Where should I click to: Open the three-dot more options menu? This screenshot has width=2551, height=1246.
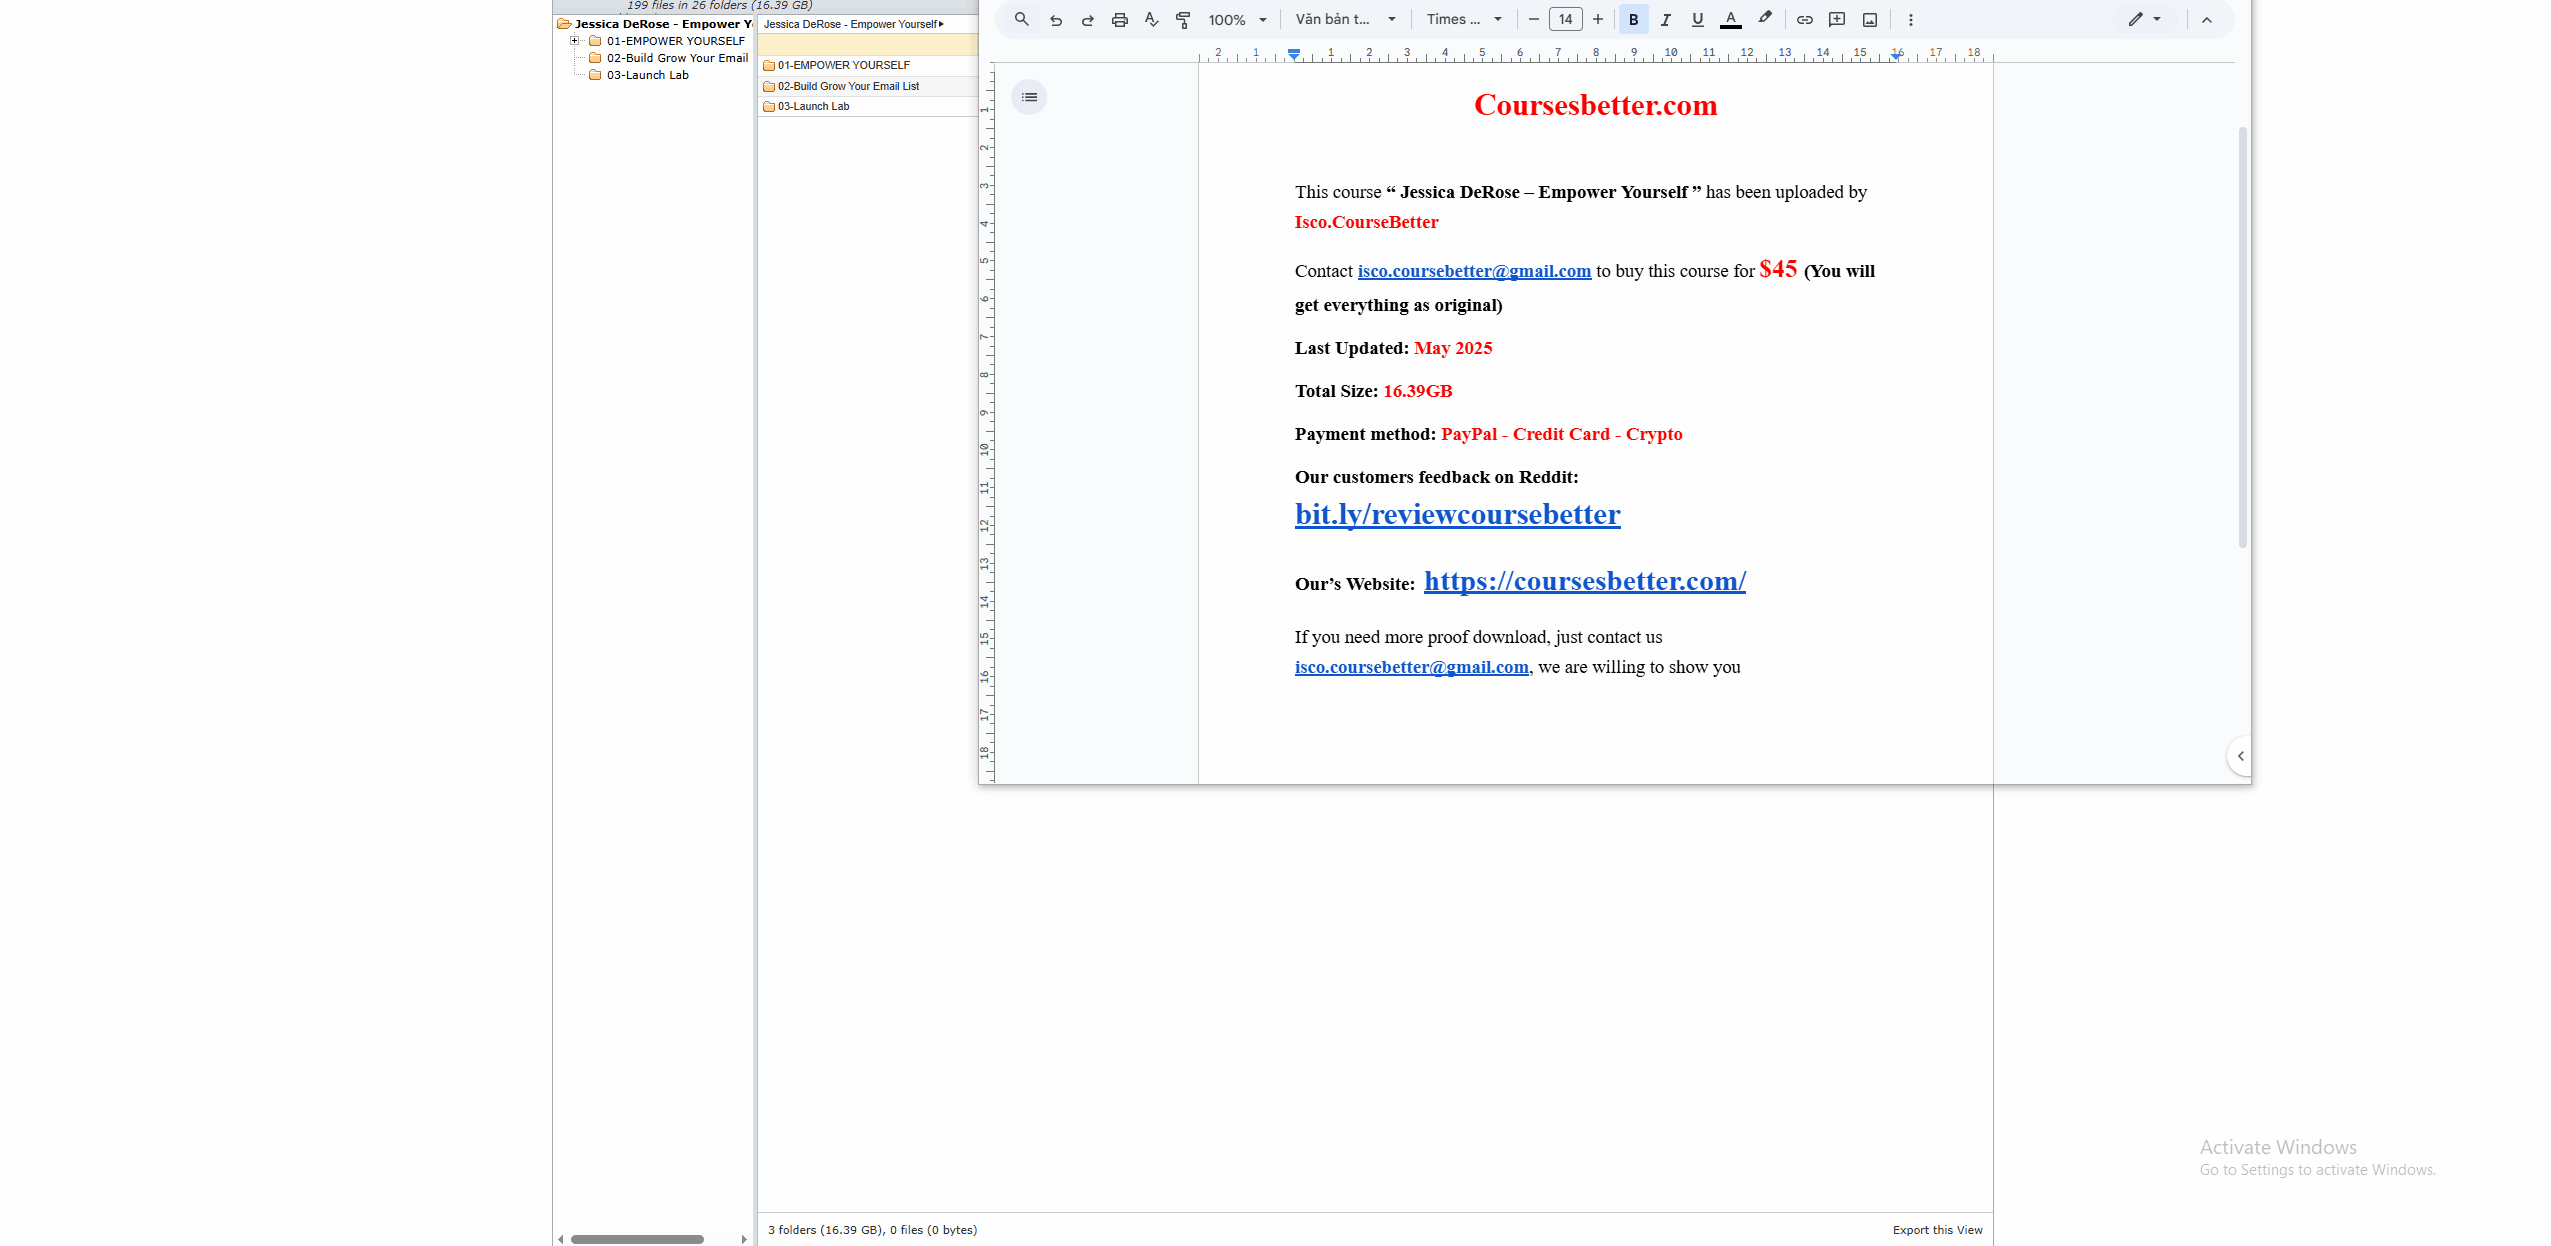click(x=1910, y=19)
